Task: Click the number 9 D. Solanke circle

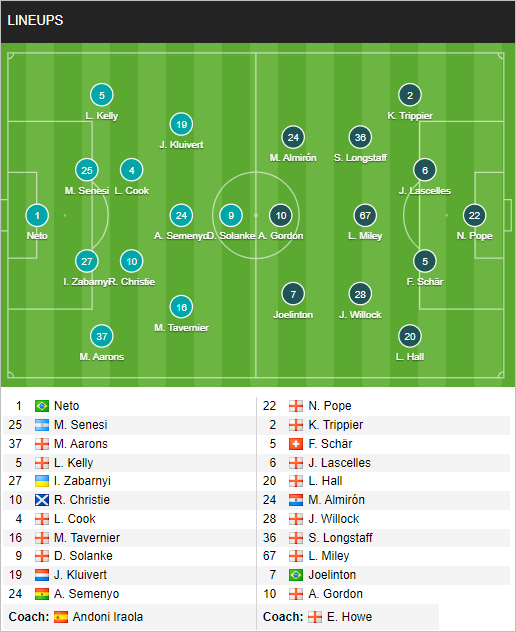Action: tap(231, 215)
